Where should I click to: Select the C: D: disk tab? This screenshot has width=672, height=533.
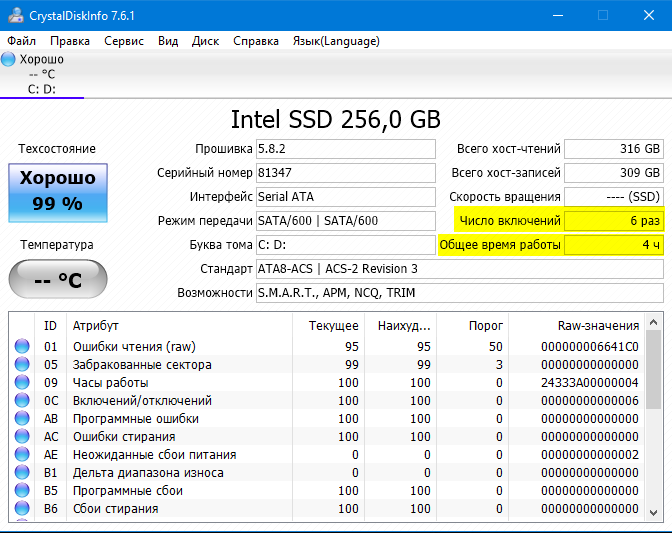(x=42, y=75)
